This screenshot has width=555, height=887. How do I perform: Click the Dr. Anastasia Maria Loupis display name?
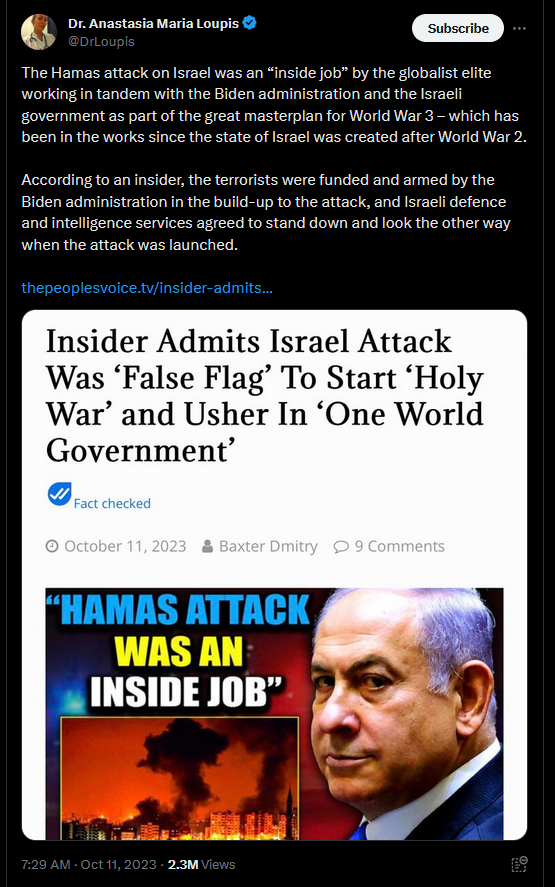click(153, 24)
